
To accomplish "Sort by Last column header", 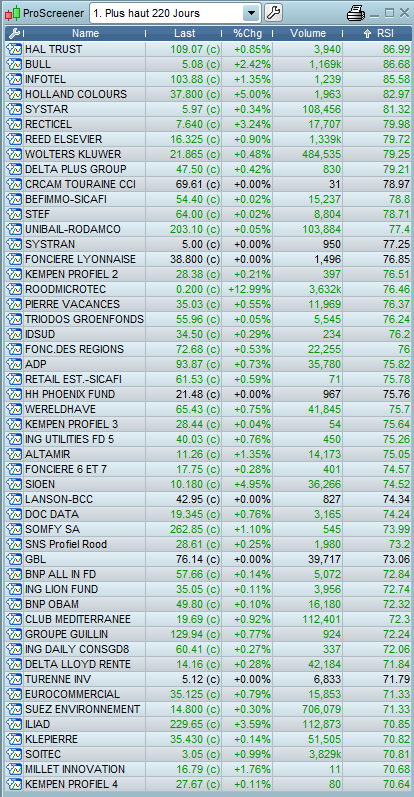I will (184, 34).
